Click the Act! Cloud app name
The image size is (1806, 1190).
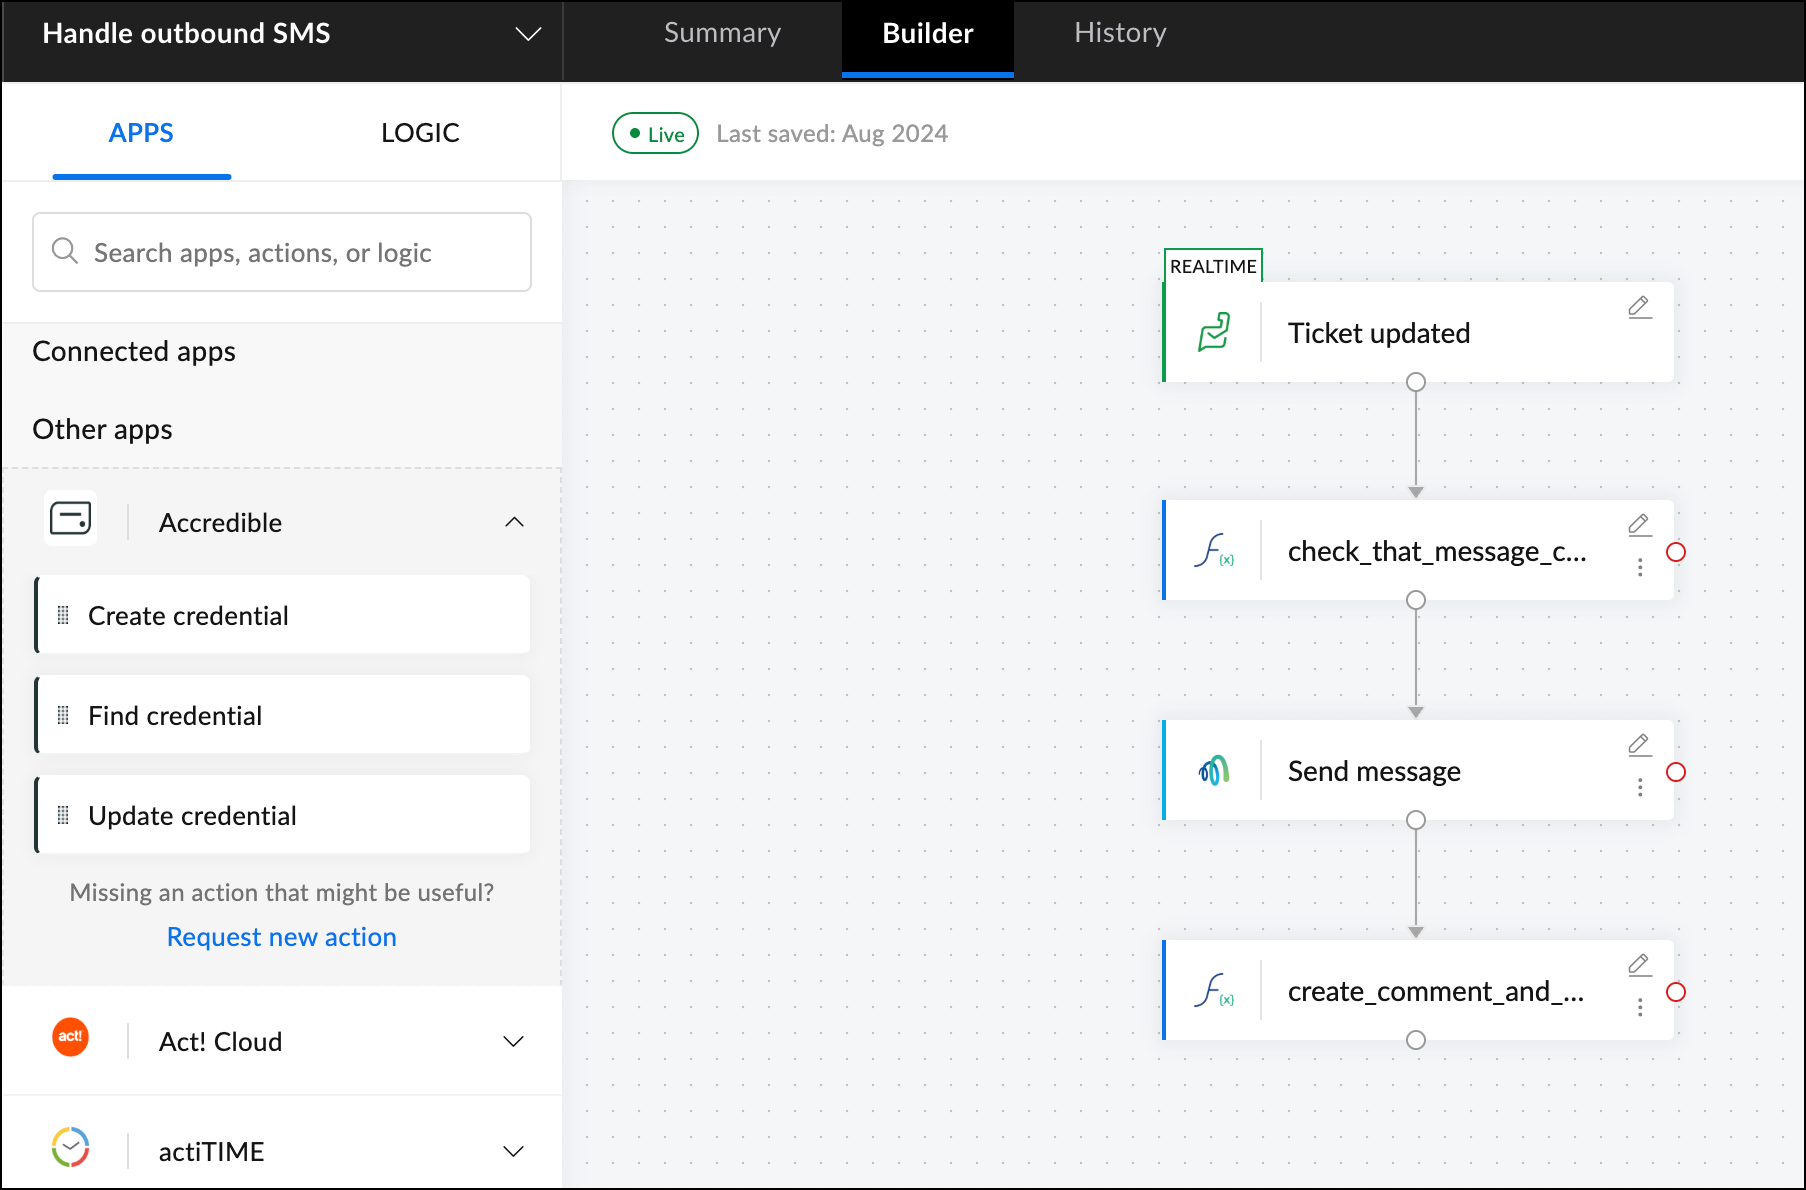[x=221, y=1041]
